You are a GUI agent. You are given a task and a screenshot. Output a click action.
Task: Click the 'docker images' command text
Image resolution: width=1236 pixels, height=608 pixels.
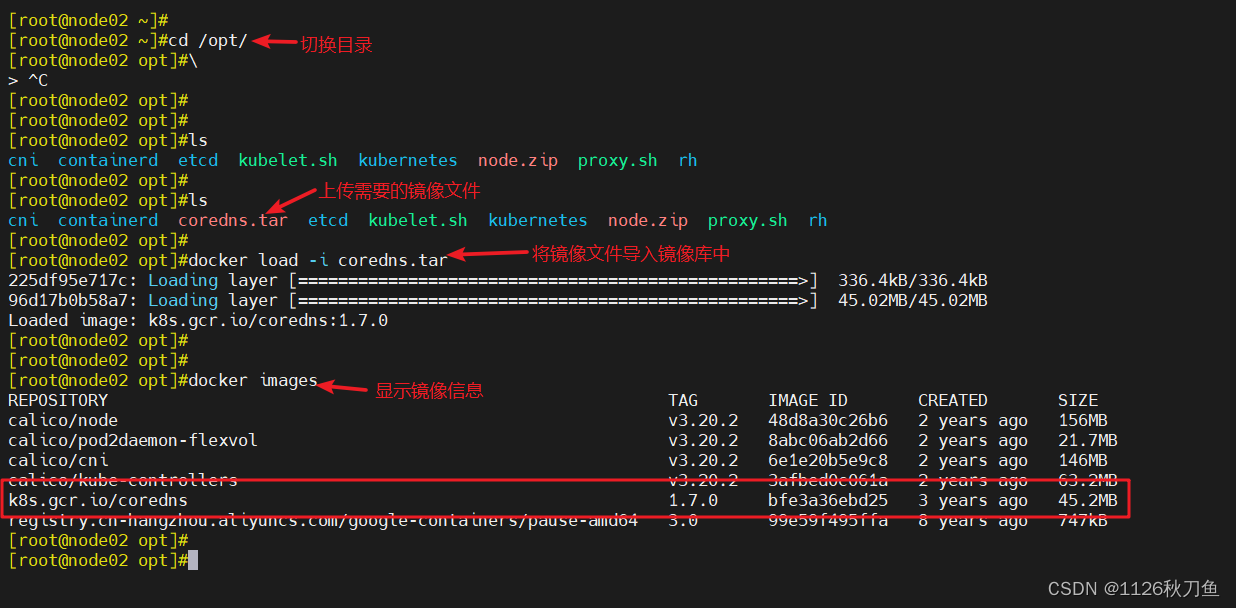tap(253, 380)
